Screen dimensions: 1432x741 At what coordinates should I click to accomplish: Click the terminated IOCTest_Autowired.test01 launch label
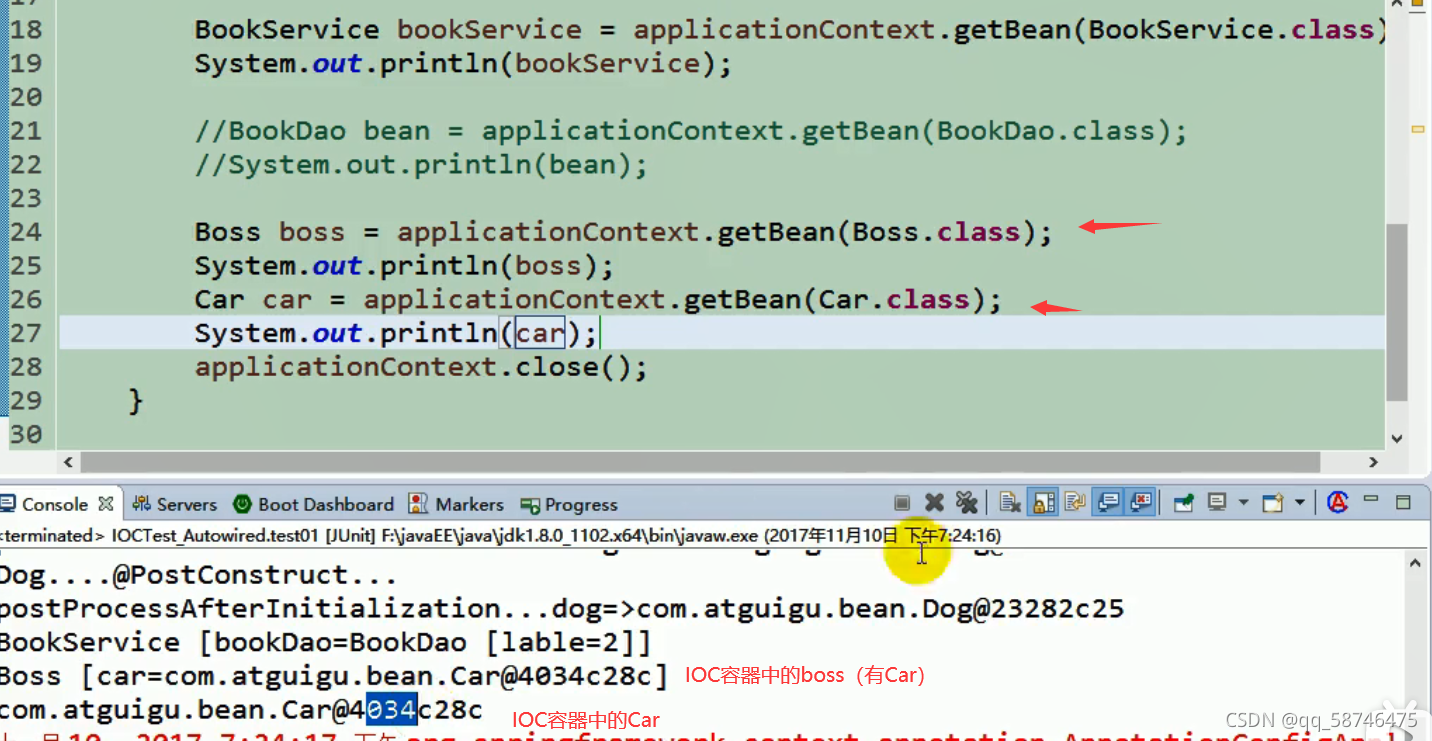(500, 536)
